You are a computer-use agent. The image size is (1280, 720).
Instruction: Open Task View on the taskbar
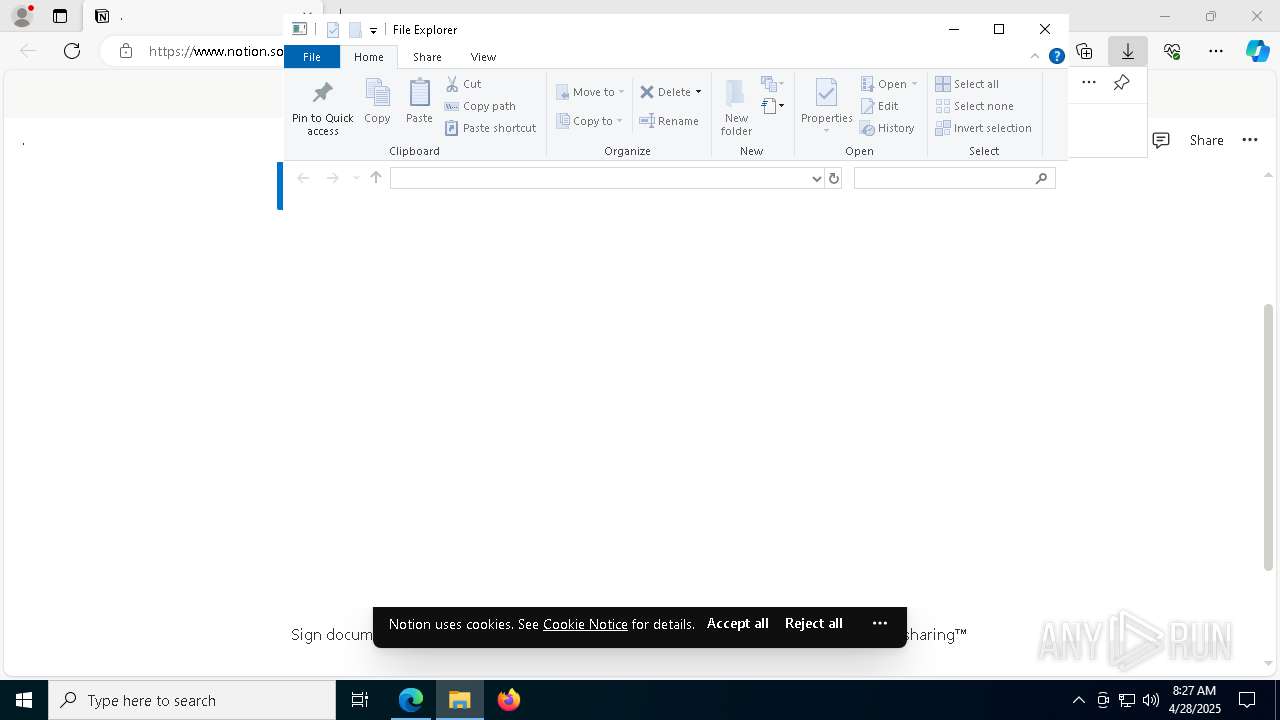(360, 700)
